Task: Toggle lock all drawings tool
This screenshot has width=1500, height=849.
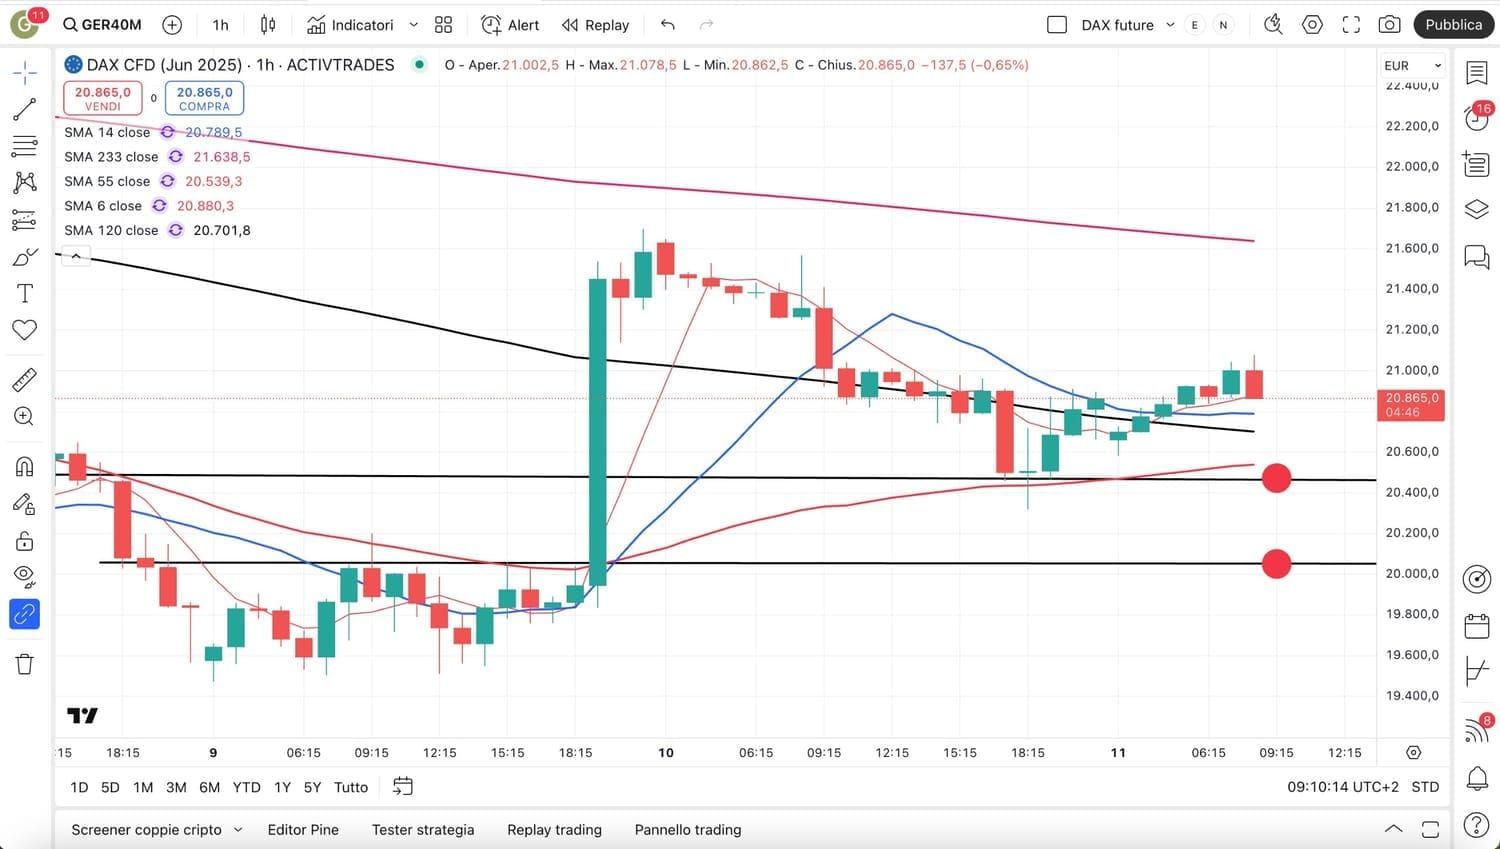Action: (24, 541)
